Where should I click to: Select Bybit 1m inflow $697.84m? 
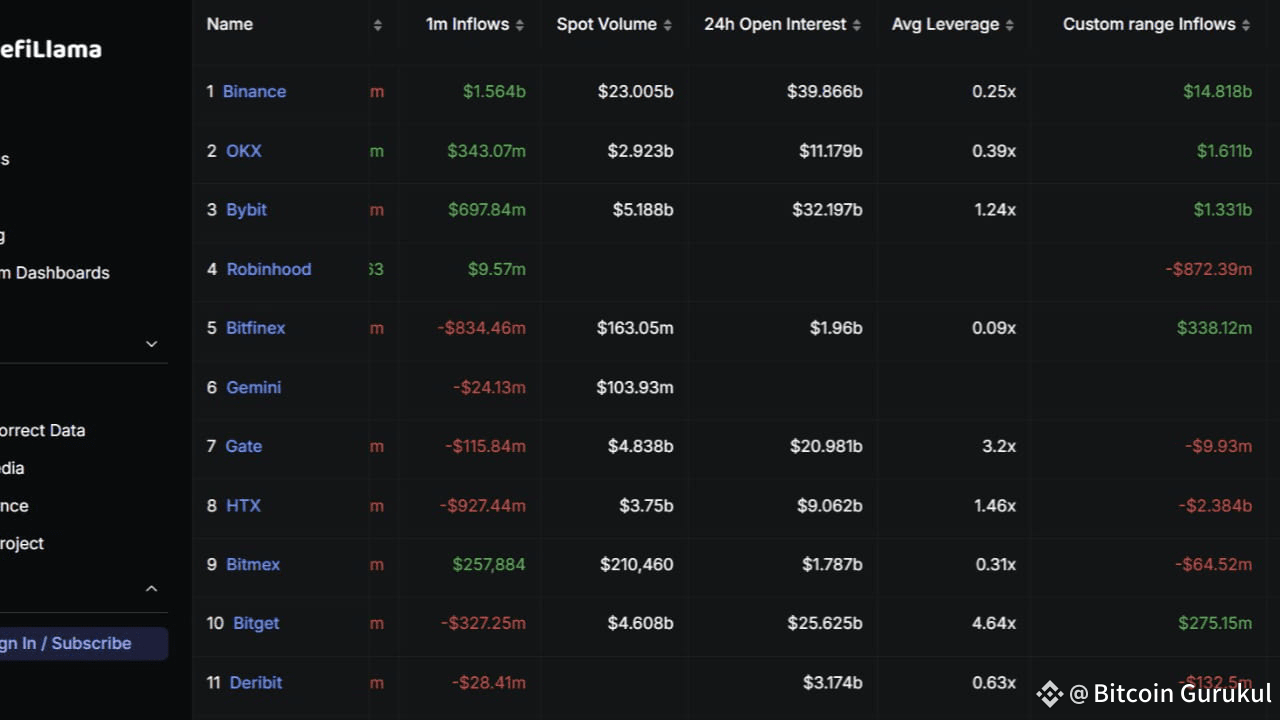487,210
